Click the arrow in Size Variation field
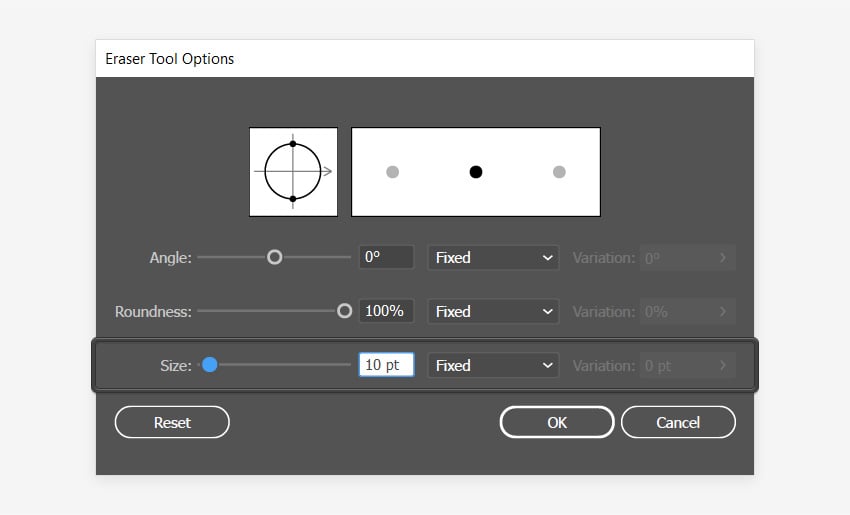This screenshot has height=515, width=850. pyautogui.click(x=723, y=365)
